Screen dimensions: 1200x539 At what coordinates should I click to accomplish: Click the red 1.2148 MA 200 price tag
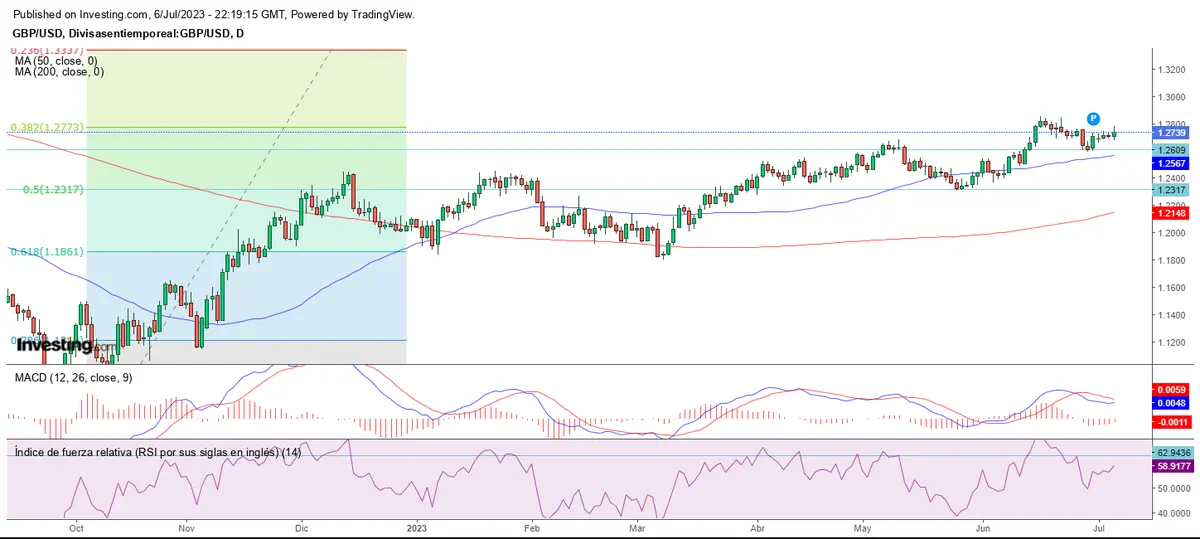pyautogui.click(x=1170, y=212)
